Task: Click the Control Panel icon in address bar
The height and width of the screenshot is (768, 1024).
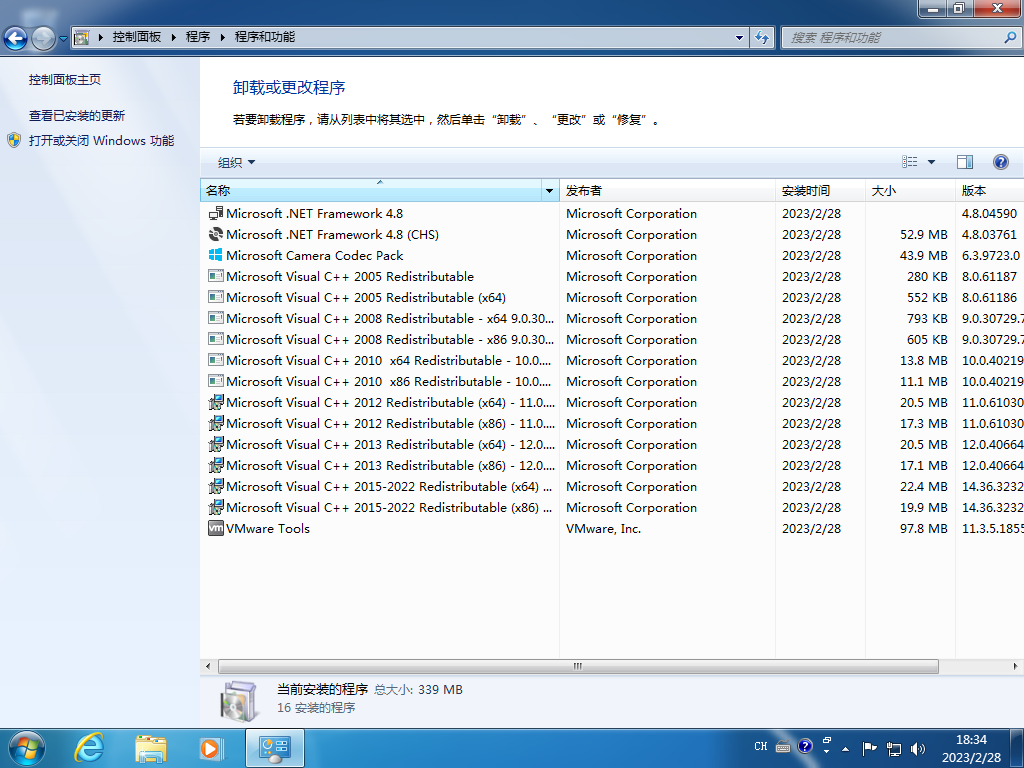Action: (82, 37)
